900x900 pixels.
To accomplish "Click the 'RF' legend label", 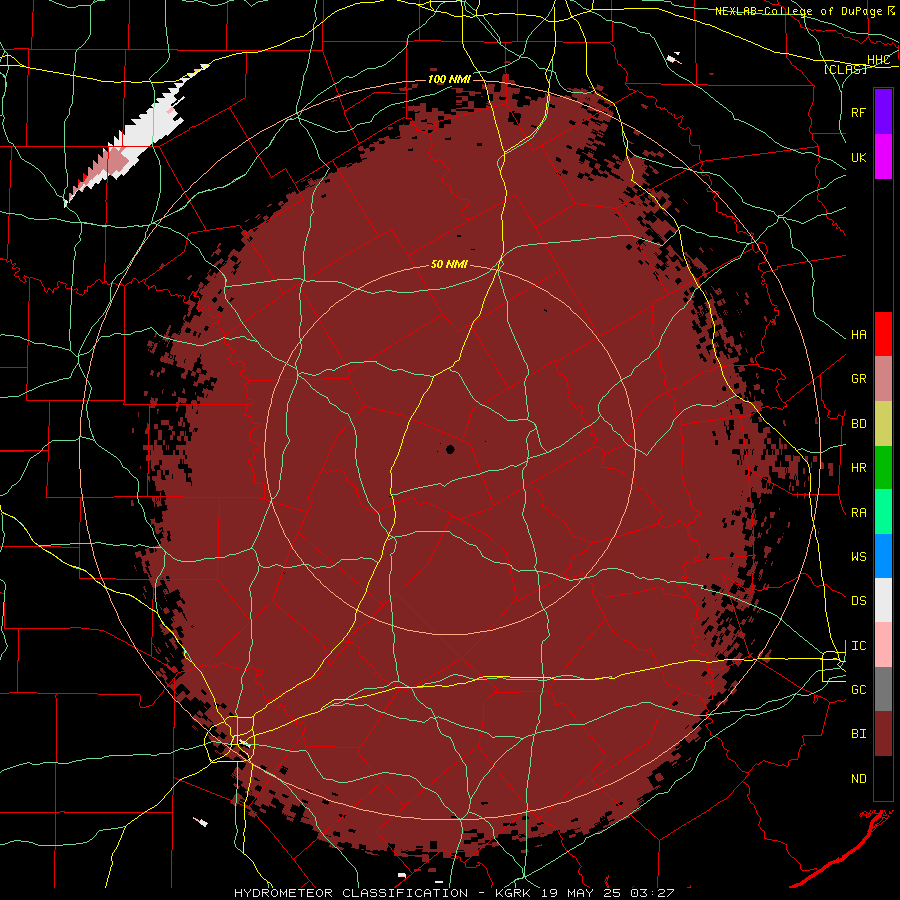I will (x=859, y=112).
